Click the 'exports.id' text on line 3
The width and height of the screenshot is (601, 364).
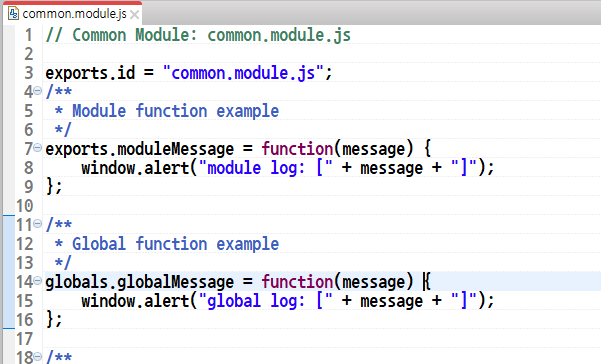(x=90, y=73)
